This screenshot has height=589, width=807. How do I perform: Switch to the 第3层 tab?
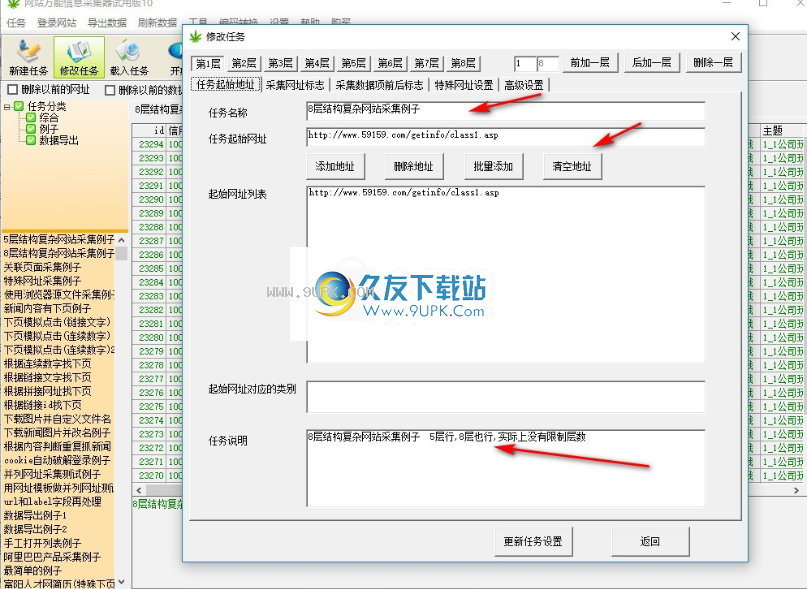[280, 63]
